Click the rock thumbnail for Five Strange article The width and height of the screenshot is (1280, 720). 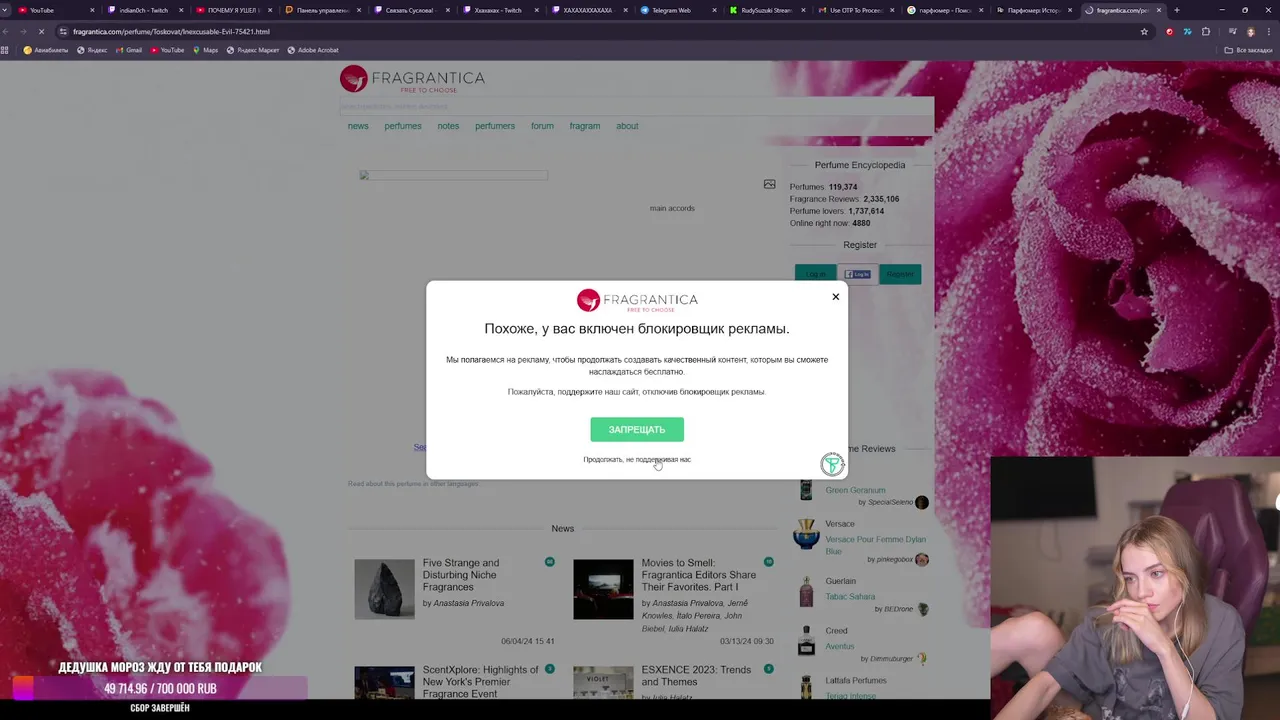[384, 589]
